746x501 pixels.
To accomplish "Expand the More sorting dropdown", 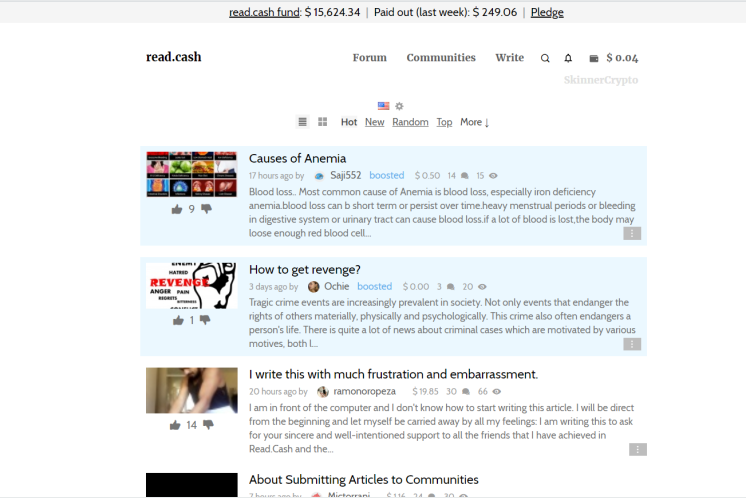I will [474, 122].
